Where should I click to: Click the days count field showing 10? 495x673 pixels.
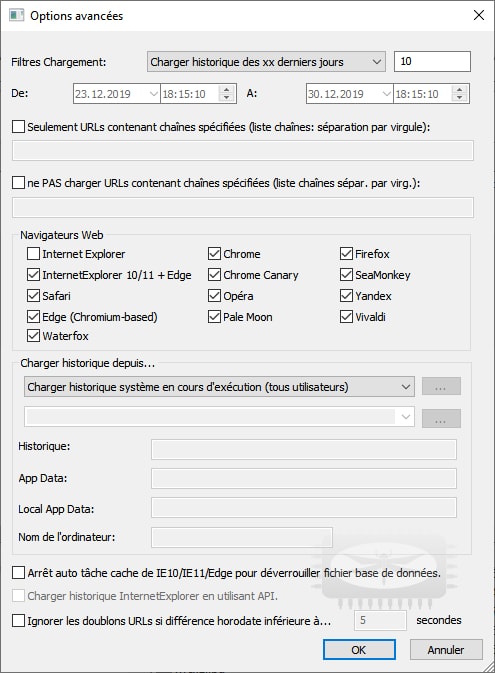432,61
